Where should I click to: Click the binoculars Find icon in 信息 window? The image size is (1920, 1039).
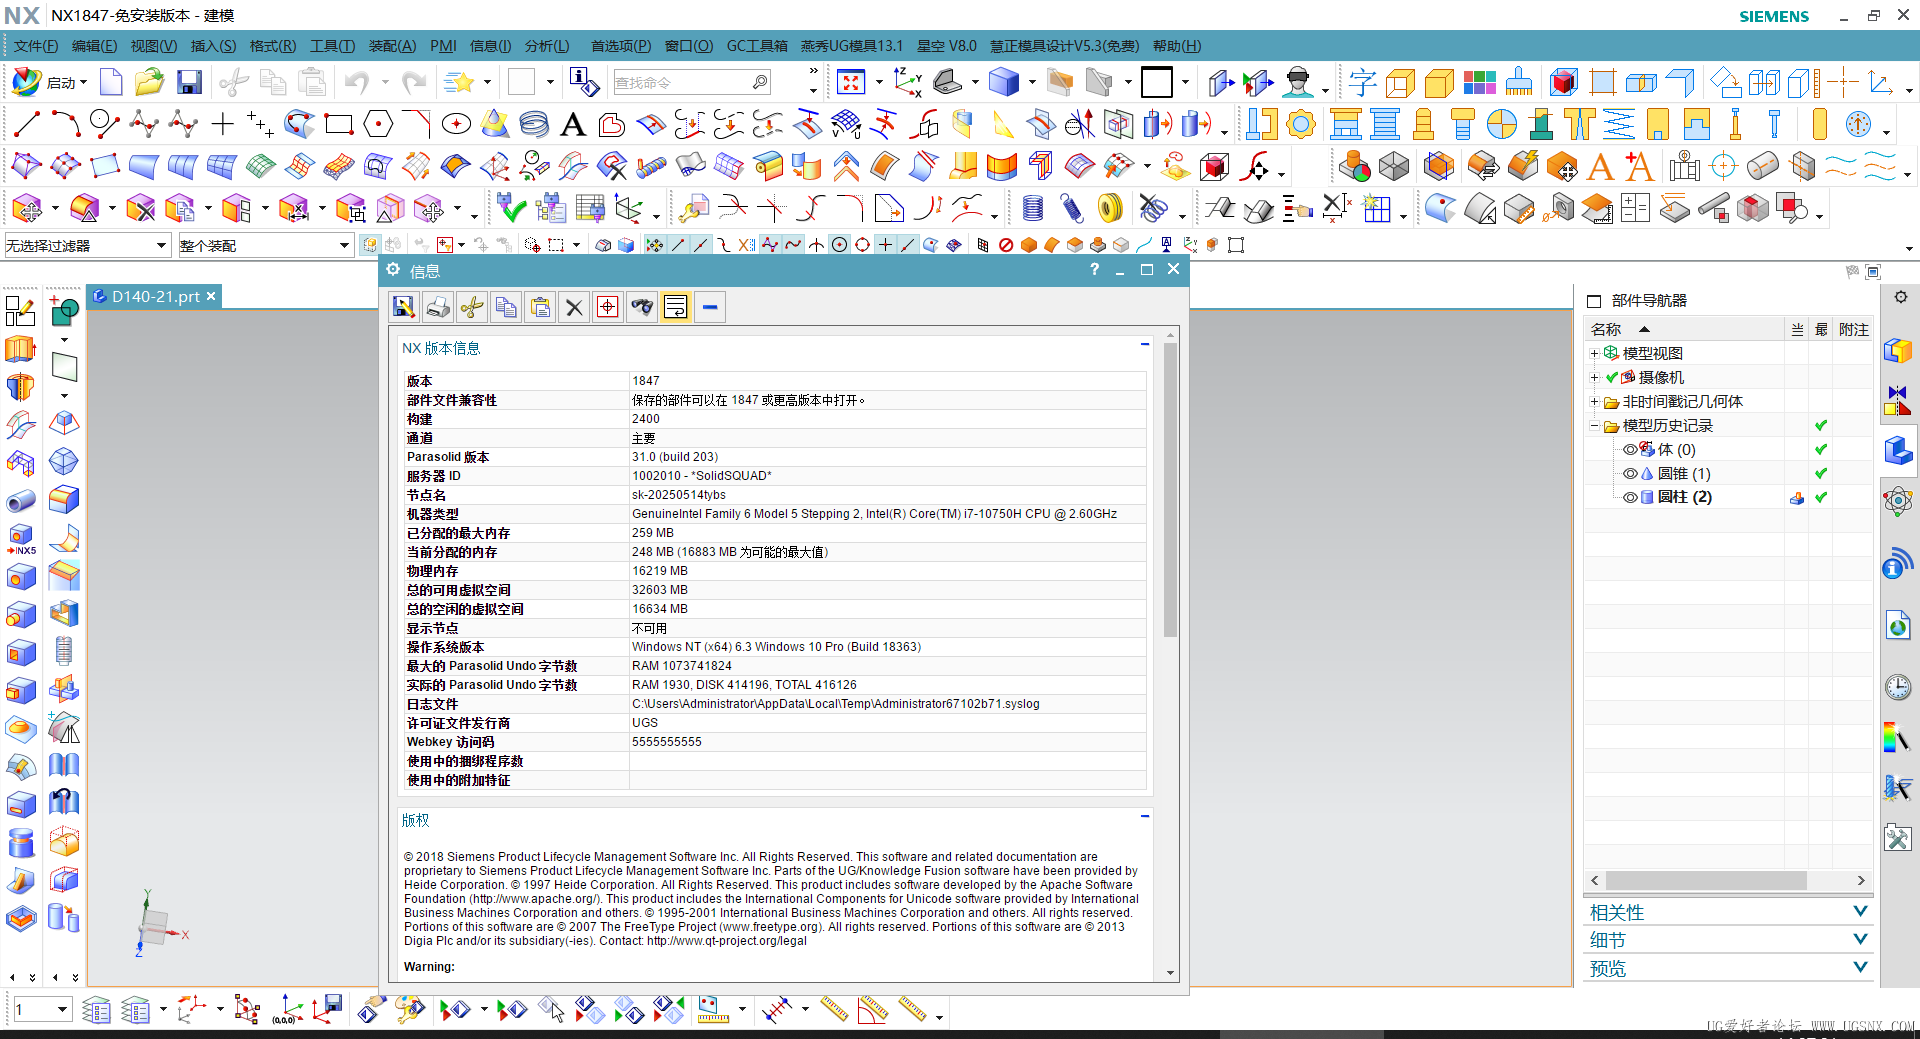[x=642, y=307]
